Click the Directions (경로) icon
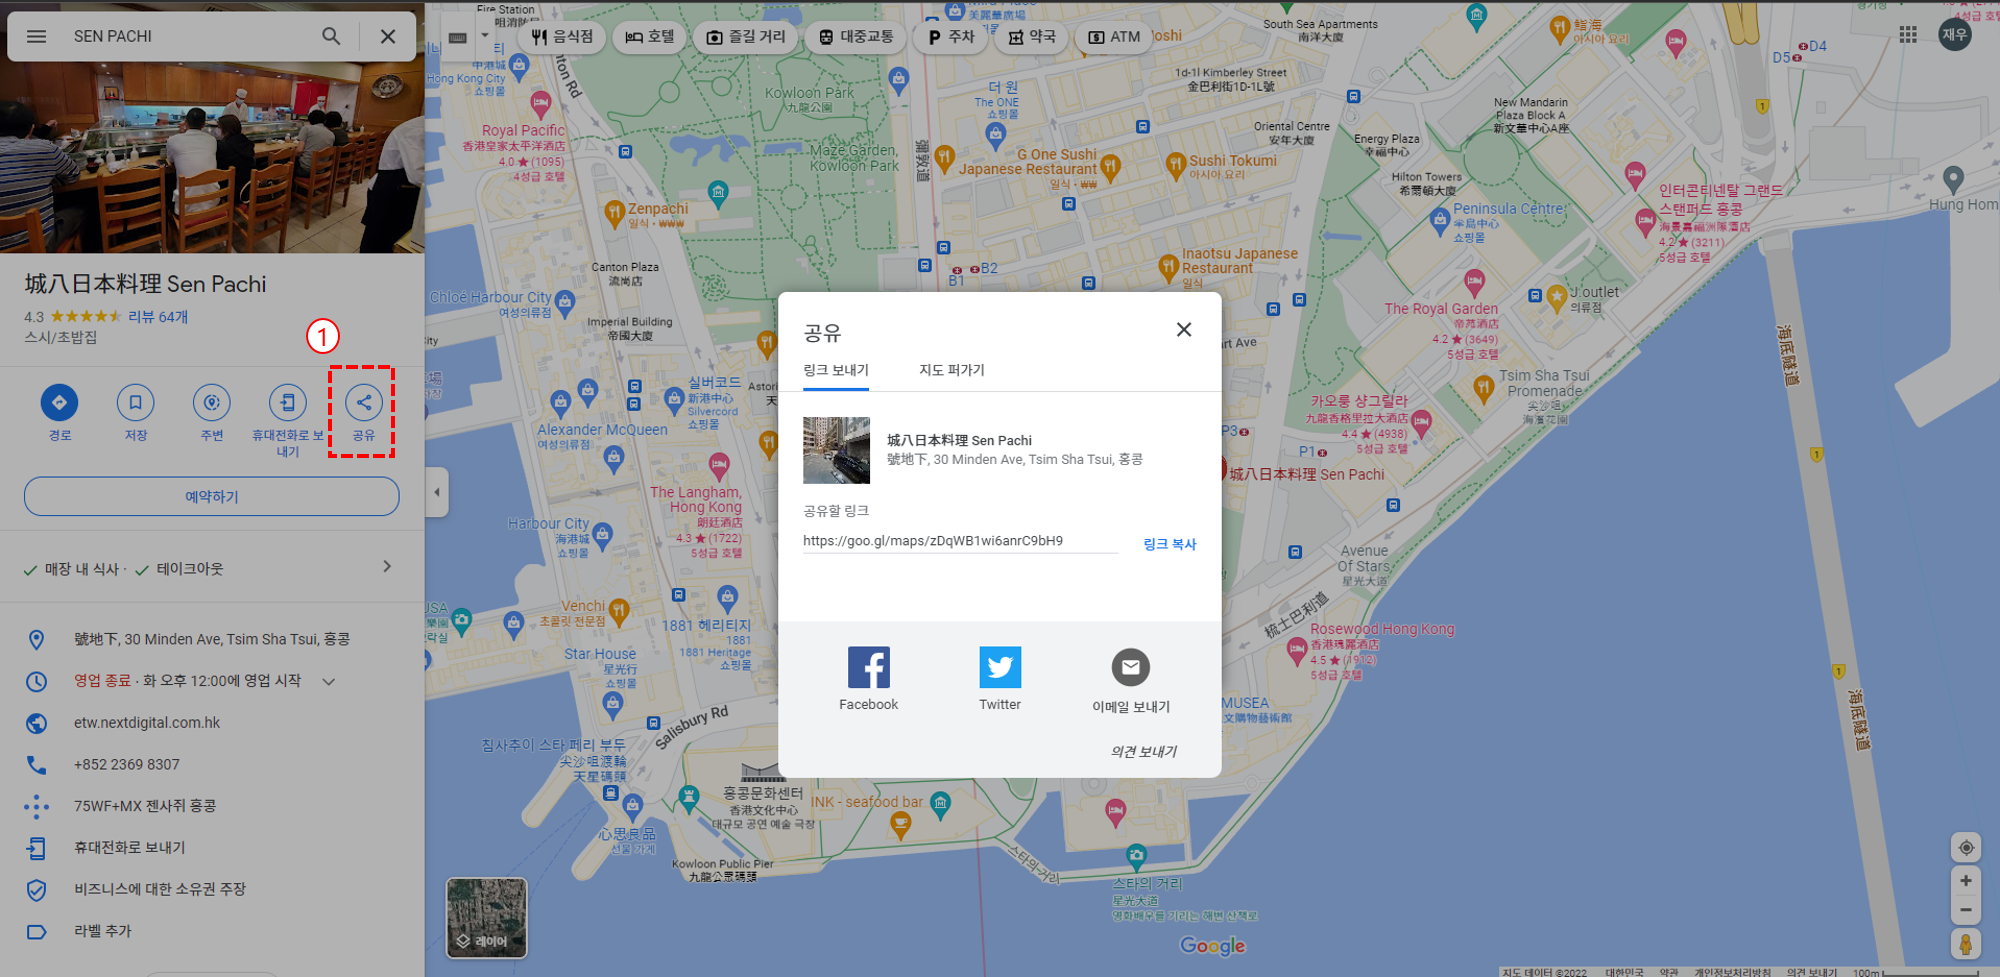Screen dimensions: 2000x977 coord(59,402)
